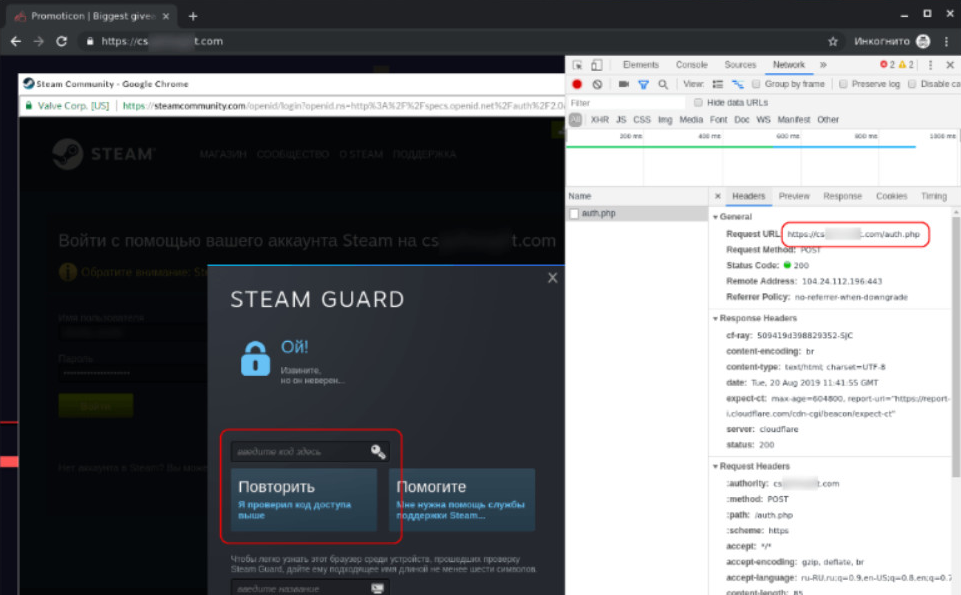961x595 pixels.
Task: Click МАГАЗИН in the Steam navigation
Action: click(223, 154)
